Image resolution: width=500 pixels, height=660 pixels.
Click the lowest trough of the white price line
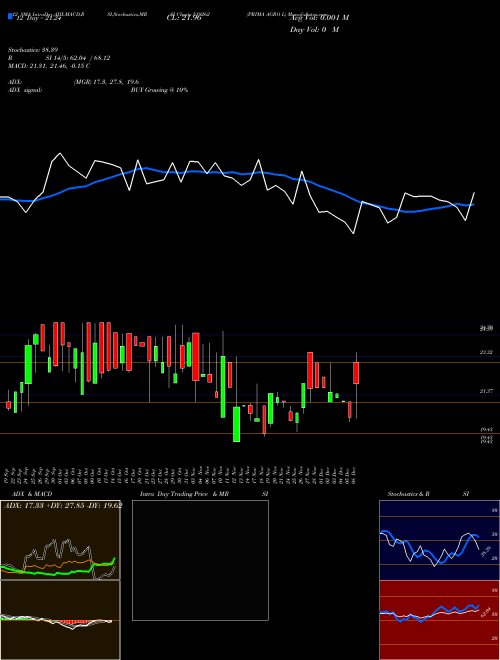click(354, 233)
